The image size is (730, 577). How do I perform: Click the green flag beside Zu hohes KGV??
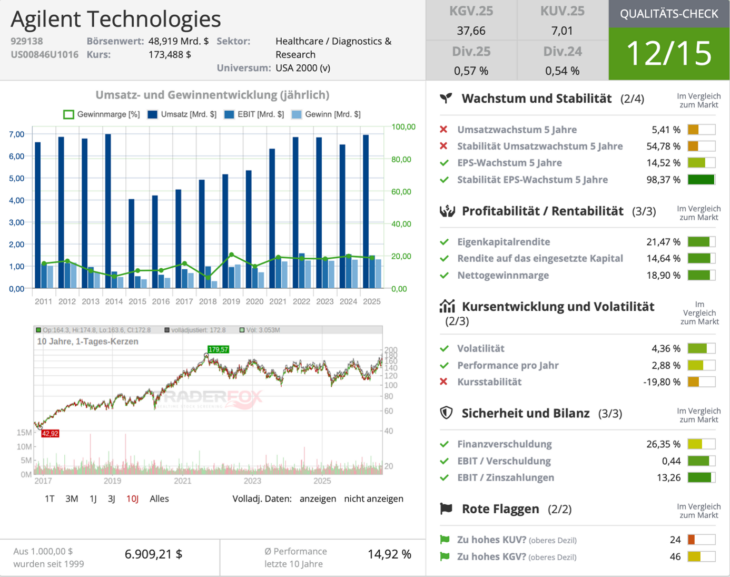click(445, 557)
